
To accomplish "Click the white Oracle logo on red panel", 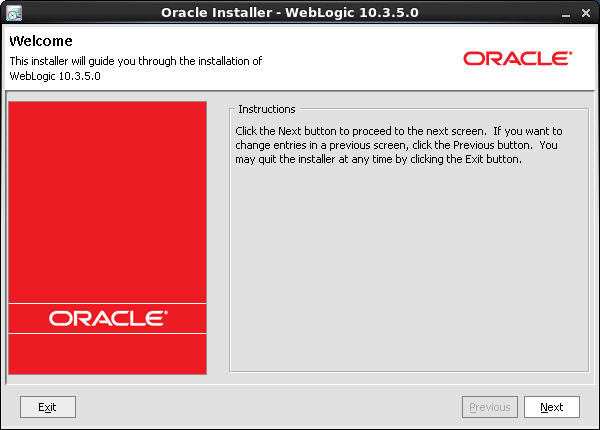I will [x=108, y=318].
